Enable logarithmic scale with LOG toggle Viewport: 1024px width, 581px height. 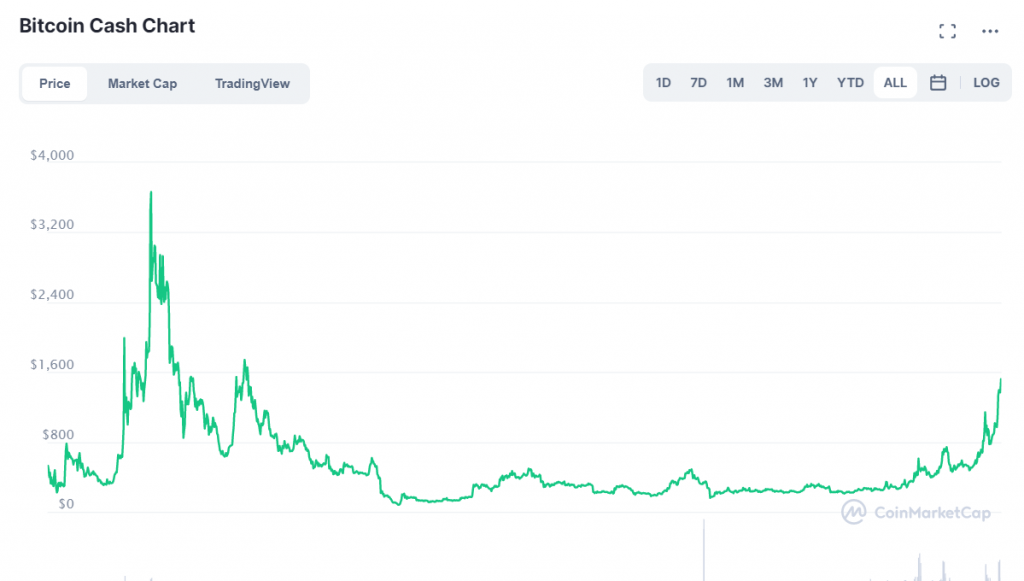click(986, 82)
